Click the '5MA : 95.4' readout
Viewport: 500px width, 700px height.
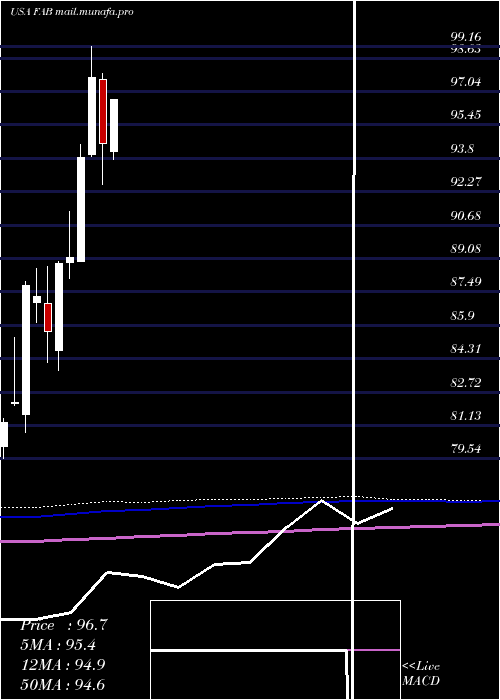click(58, 645)
